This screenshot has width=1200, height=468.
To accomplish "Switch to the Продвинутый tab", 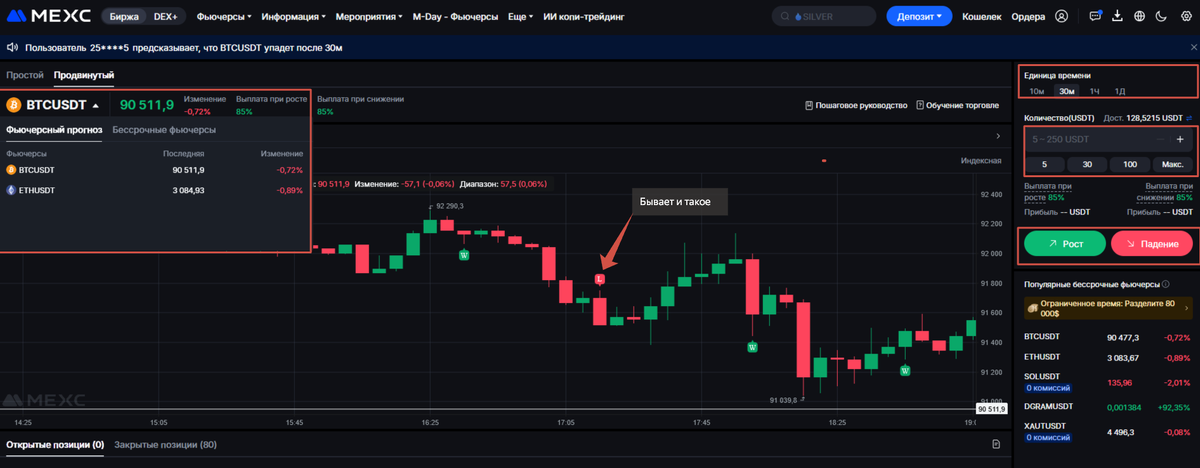I will pos(84,75).
